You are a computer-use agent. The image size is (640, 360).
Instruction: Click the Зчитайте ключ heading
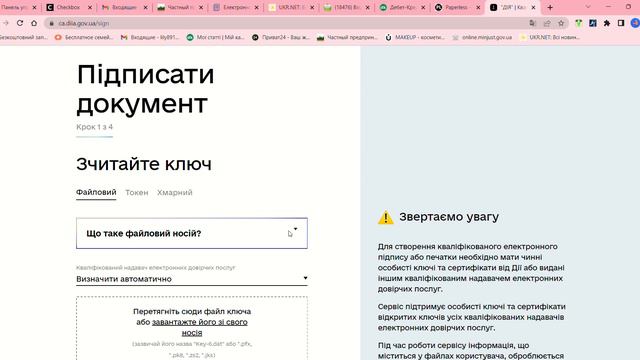144,164
